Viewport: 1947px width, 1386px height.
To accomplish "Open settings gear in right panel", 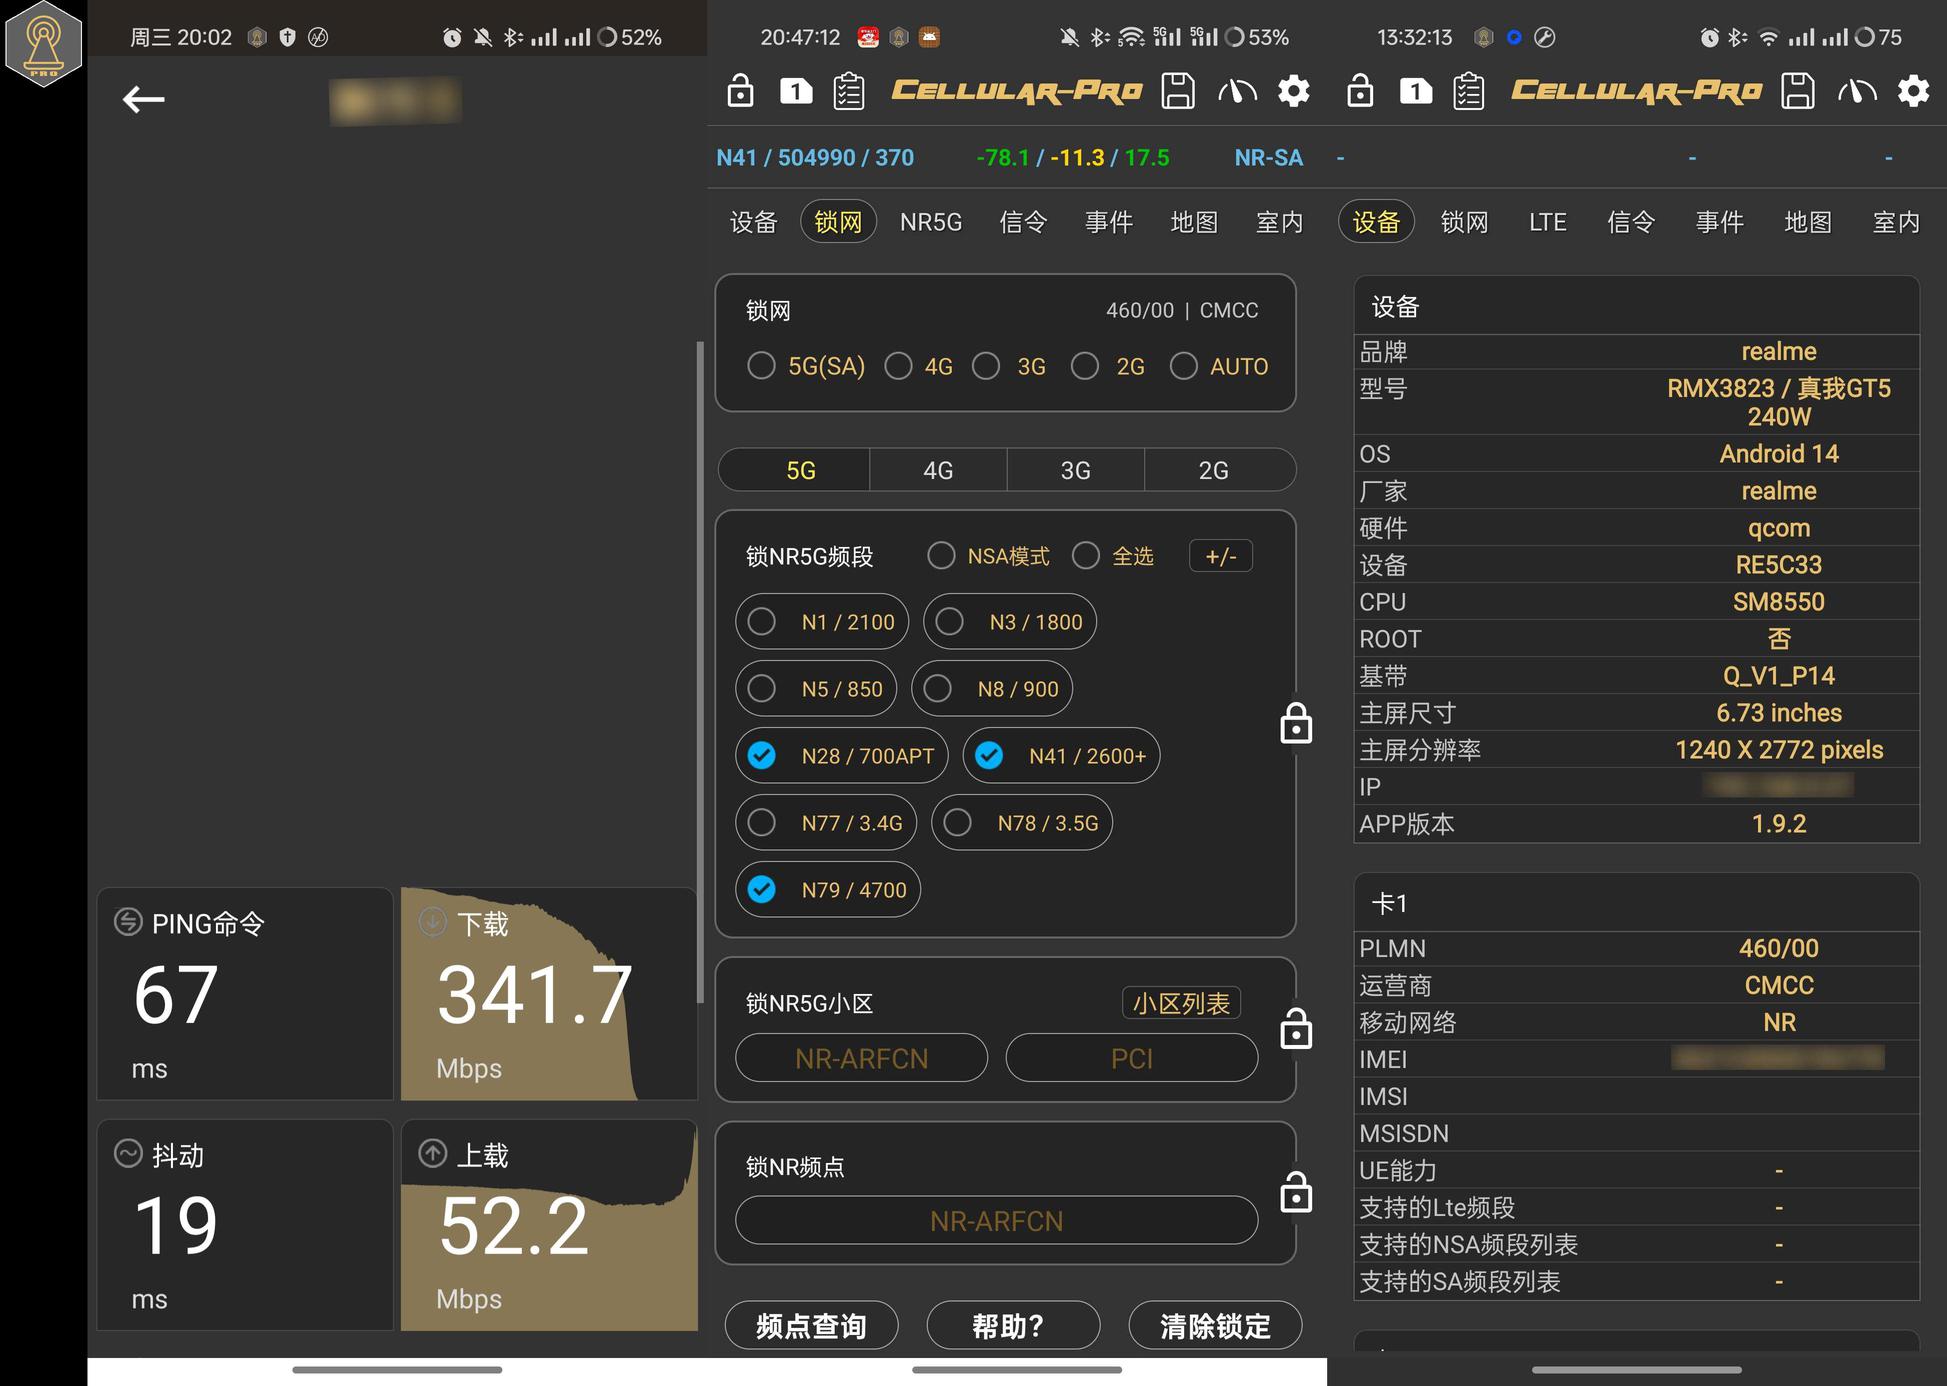I will [1913, 91].
